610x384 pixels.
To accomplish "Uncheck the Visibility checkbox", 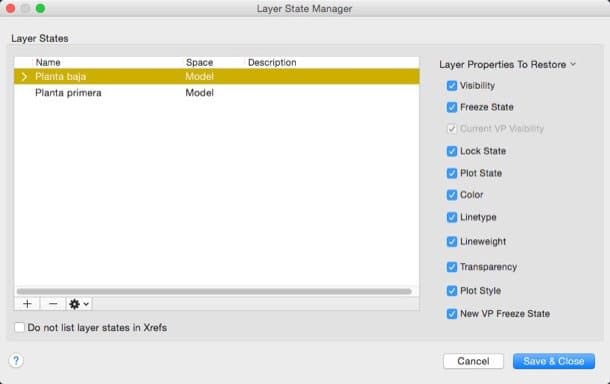I will click(452, 86).
